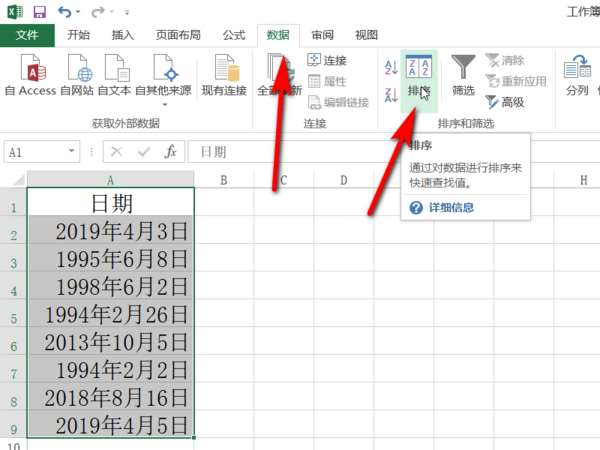Import data from text (自文本)
This screenshot has height=450, width=600.
coord(114,75)
